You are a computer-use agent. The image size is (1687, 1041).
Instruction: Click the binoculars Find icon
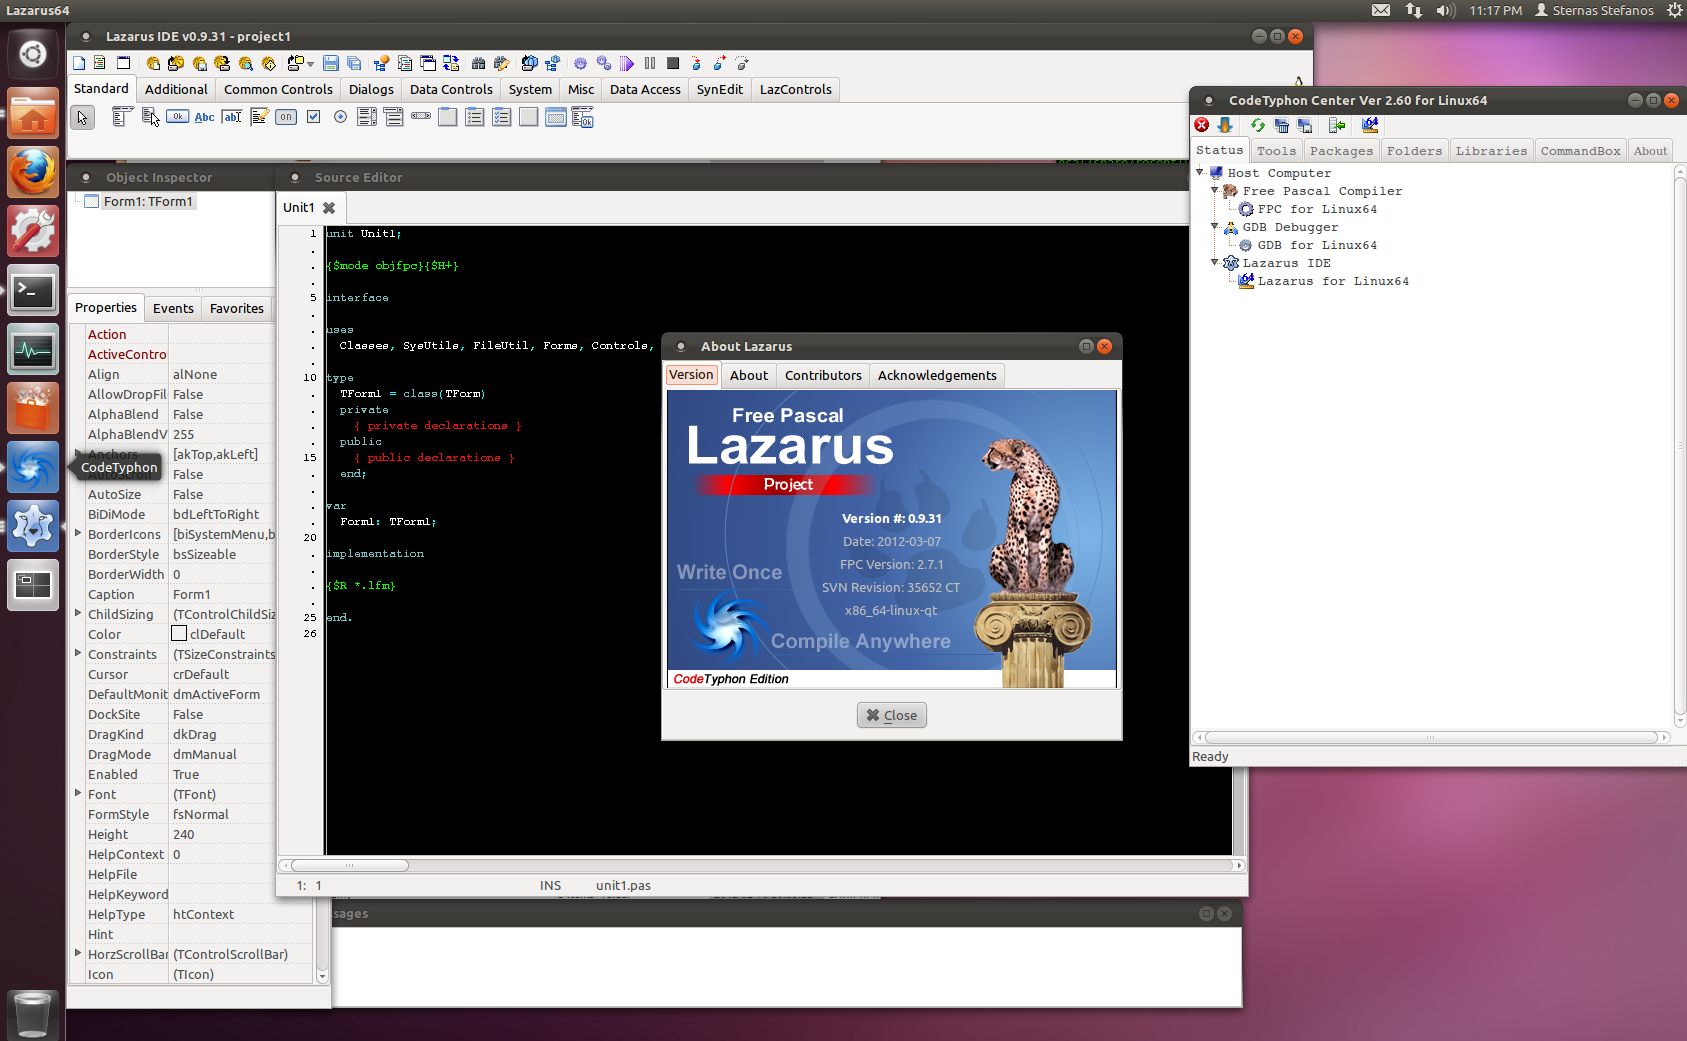tap(478, 63)
